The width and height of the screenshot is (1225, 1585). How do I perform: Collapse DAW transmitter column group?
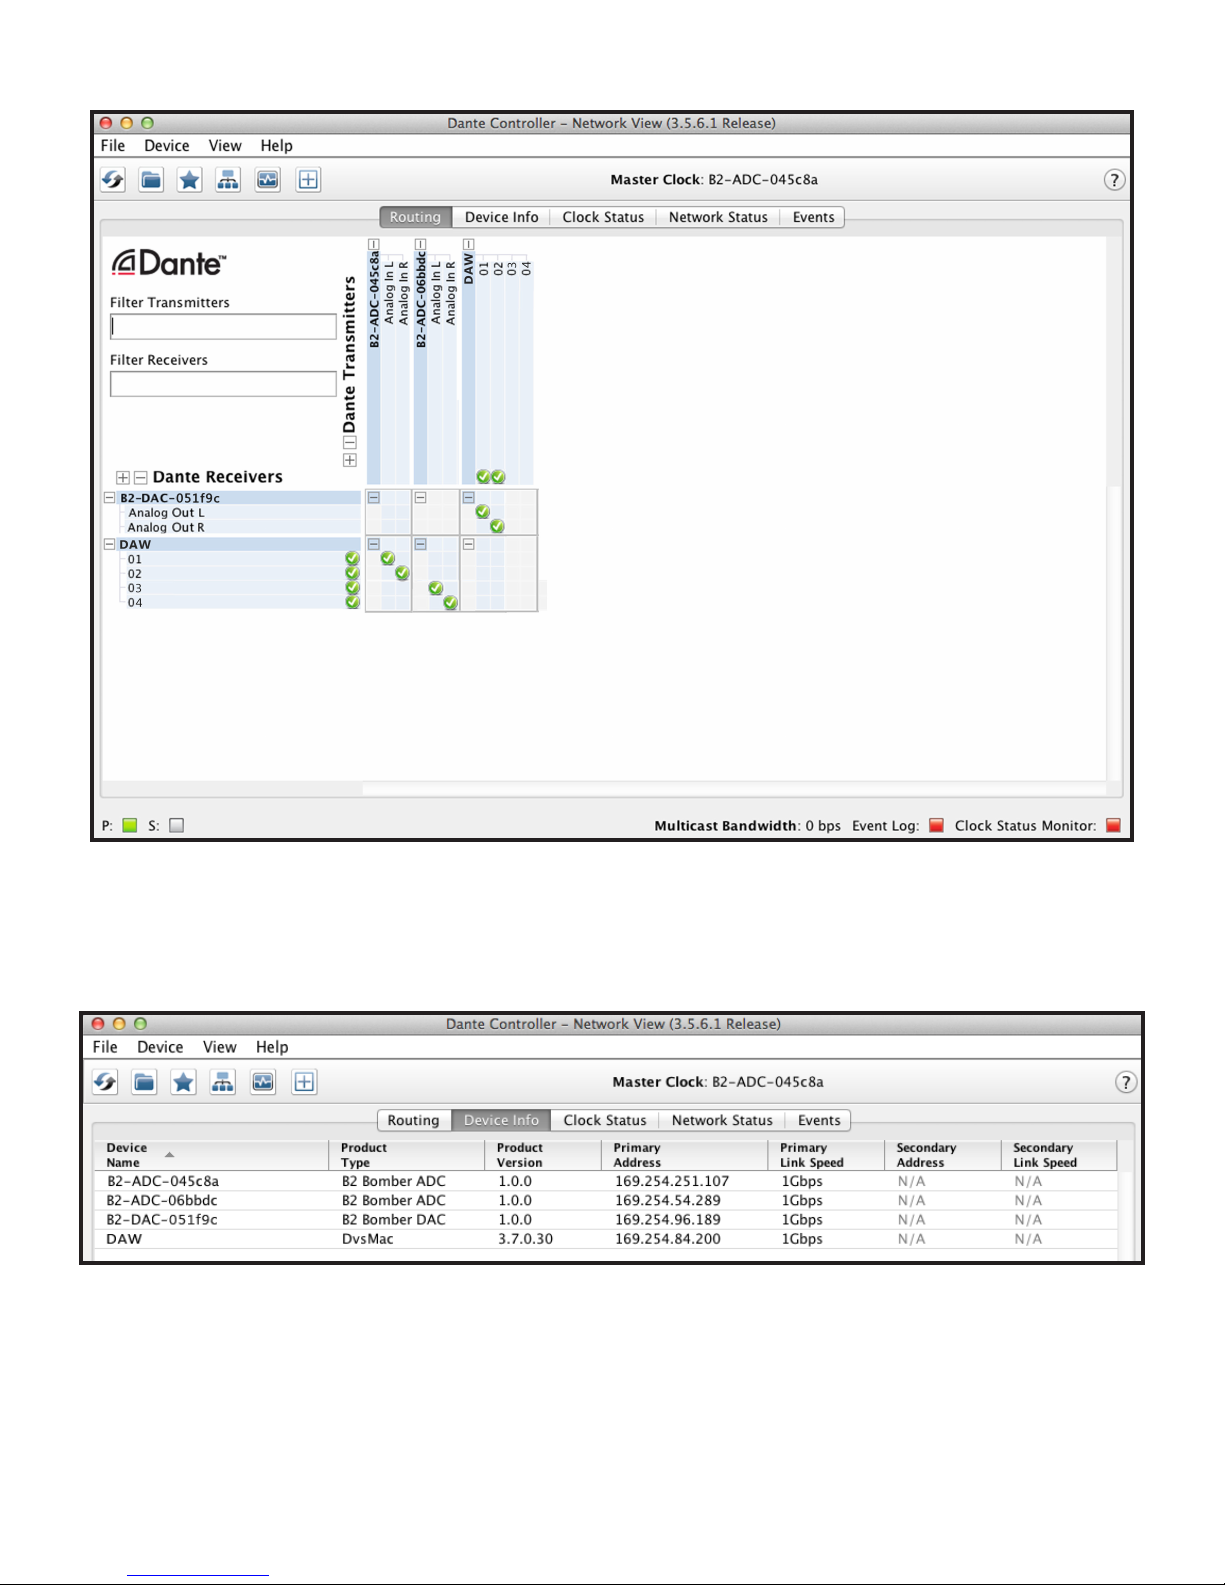point(468,244)
